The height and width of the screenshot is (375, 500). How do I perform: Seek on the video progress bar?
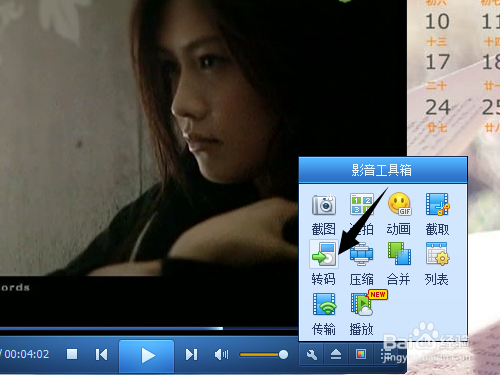coord(149,329)
